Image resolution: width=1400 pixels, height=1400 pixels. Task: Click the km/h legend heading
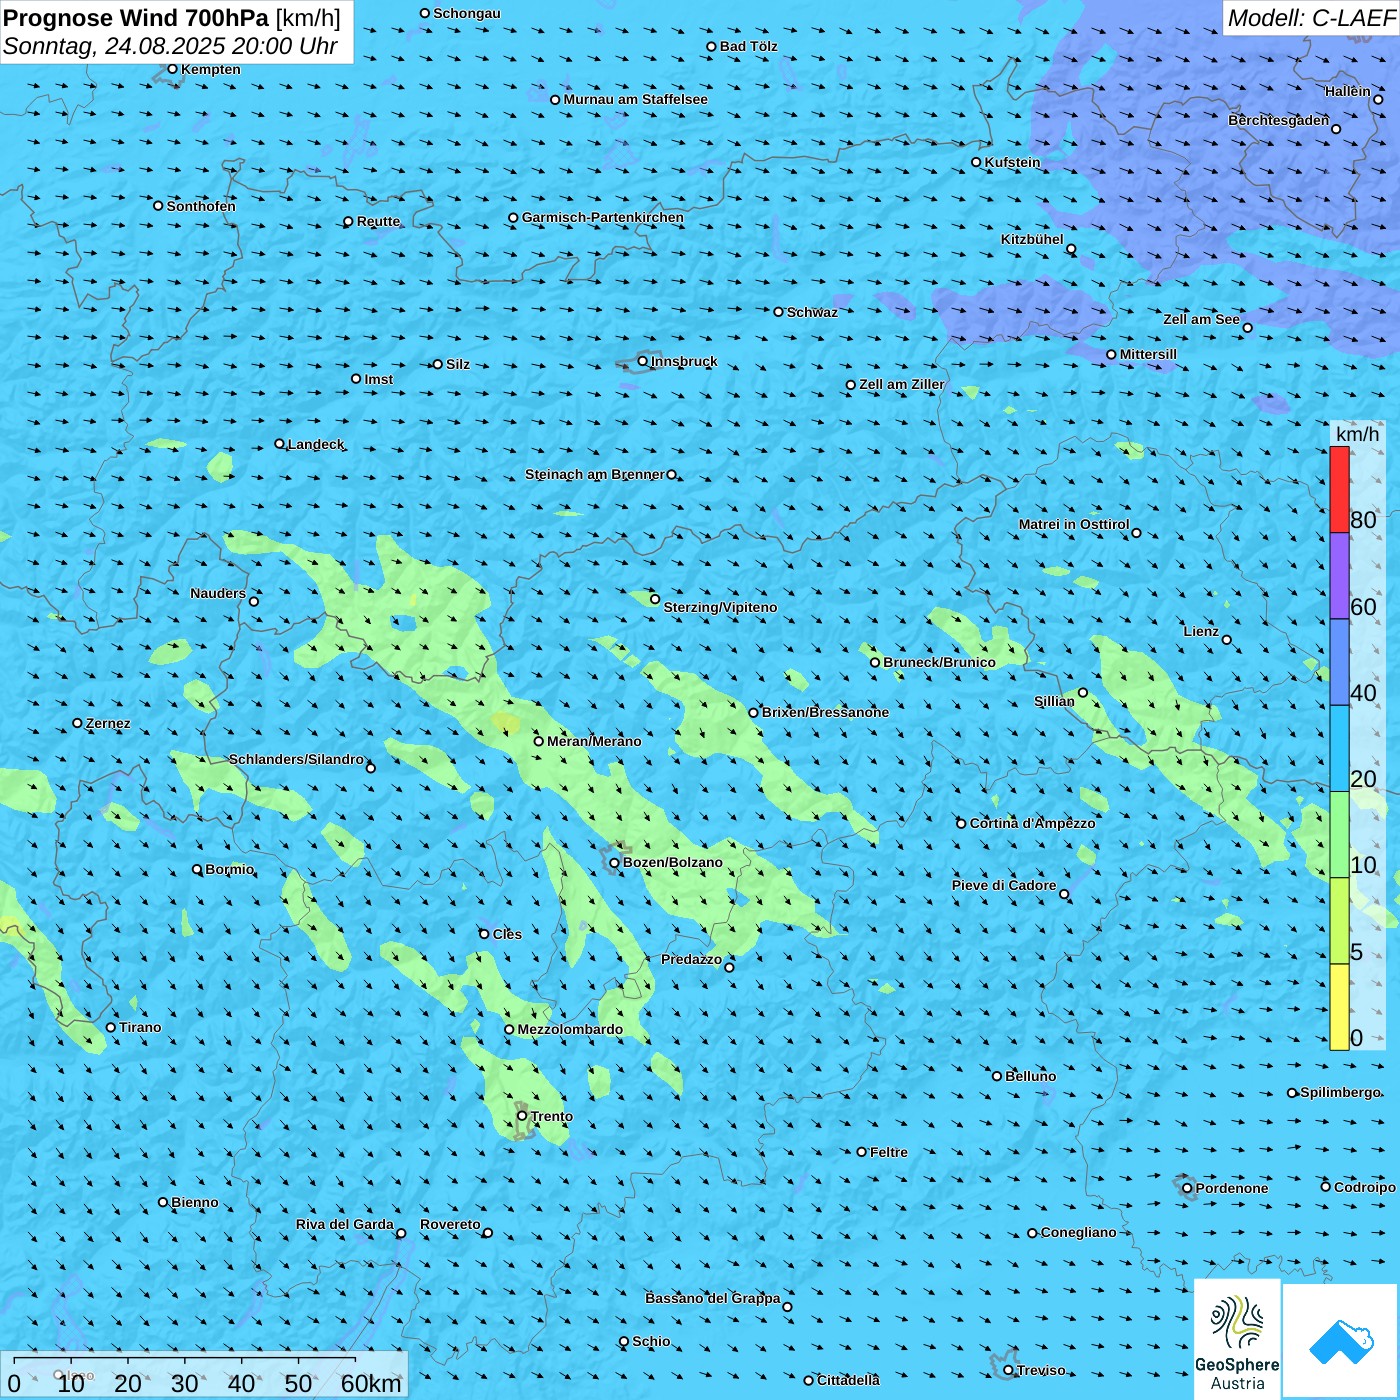coord(1357,434)
